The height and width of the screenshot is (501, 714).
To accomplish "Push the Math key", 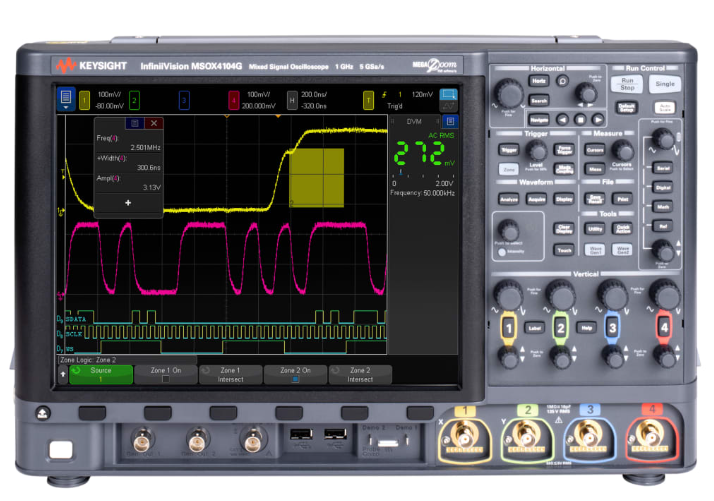I will pyautogui.click(x=663, y=206).
